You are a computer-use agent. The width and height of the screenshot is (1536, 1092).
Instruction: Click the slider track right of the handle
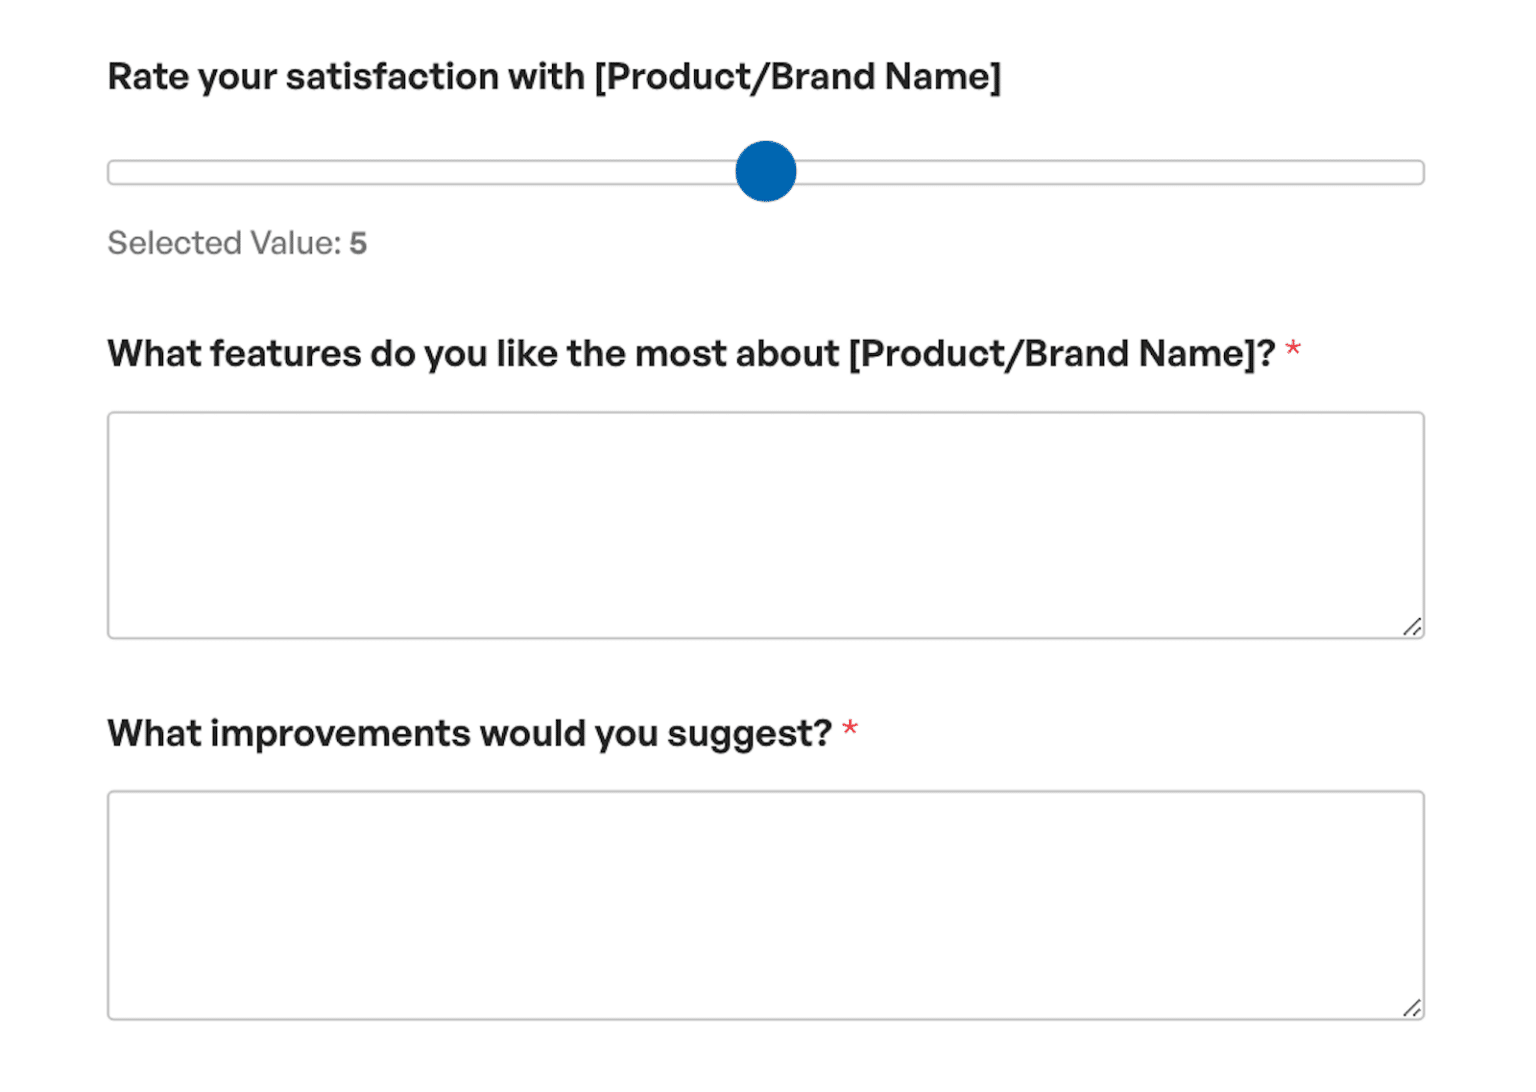tap(1100, 172)
